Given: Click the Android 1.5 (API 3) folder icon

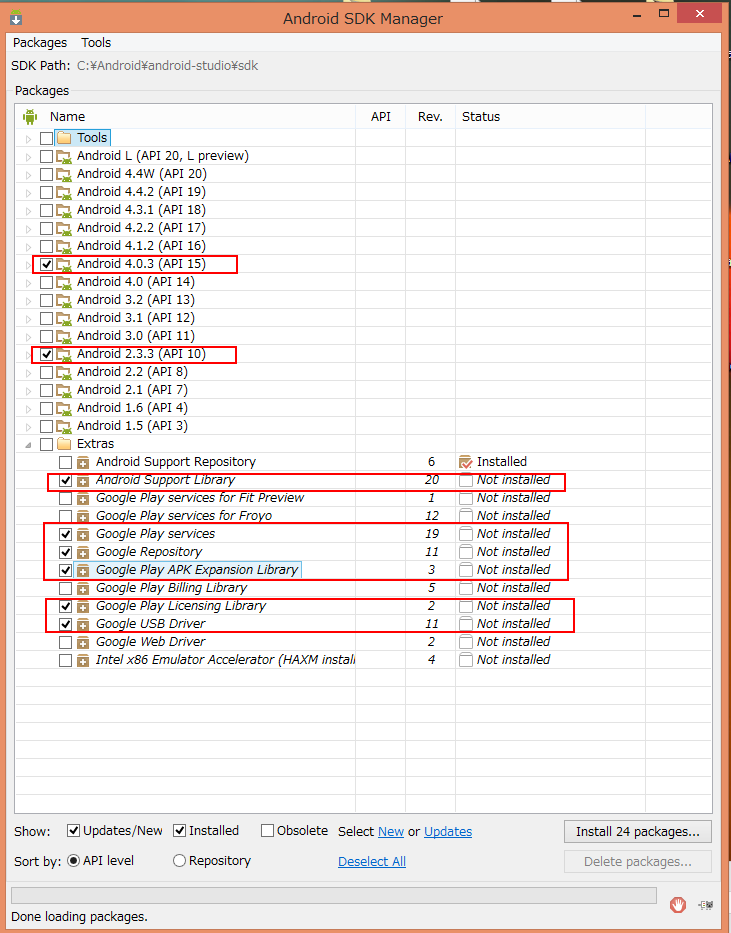Looking at the screenshot, I should [64, 426].
